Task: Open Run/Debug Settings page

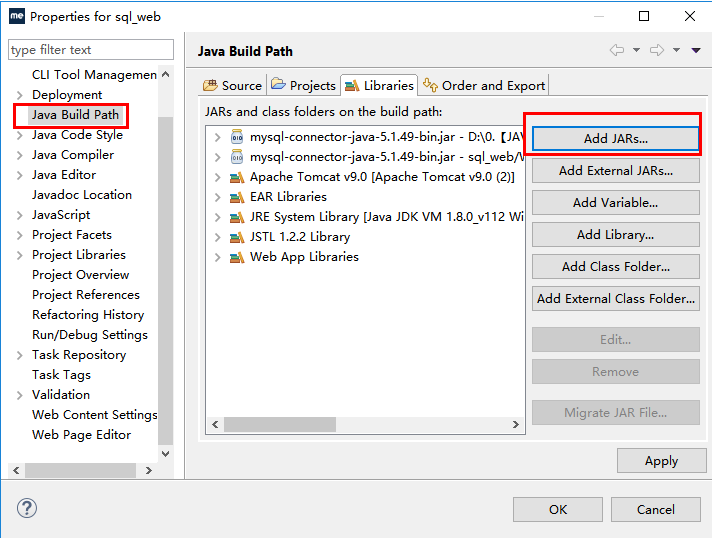Action: click(90, 335)
